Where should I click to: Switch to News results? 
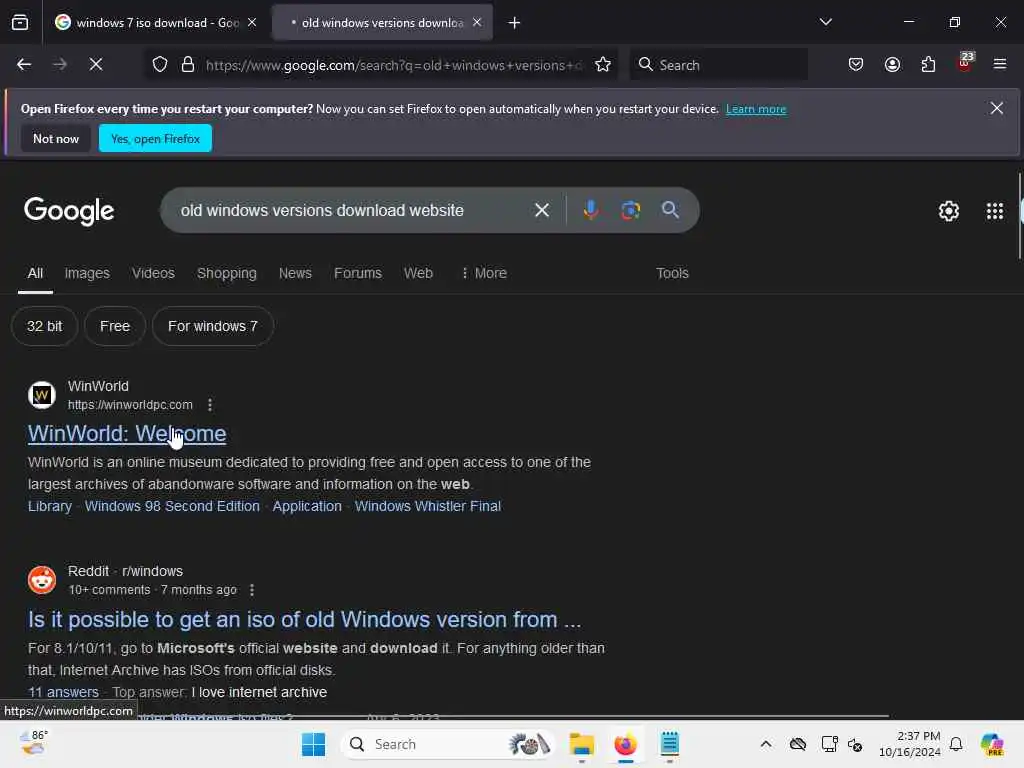295,273
